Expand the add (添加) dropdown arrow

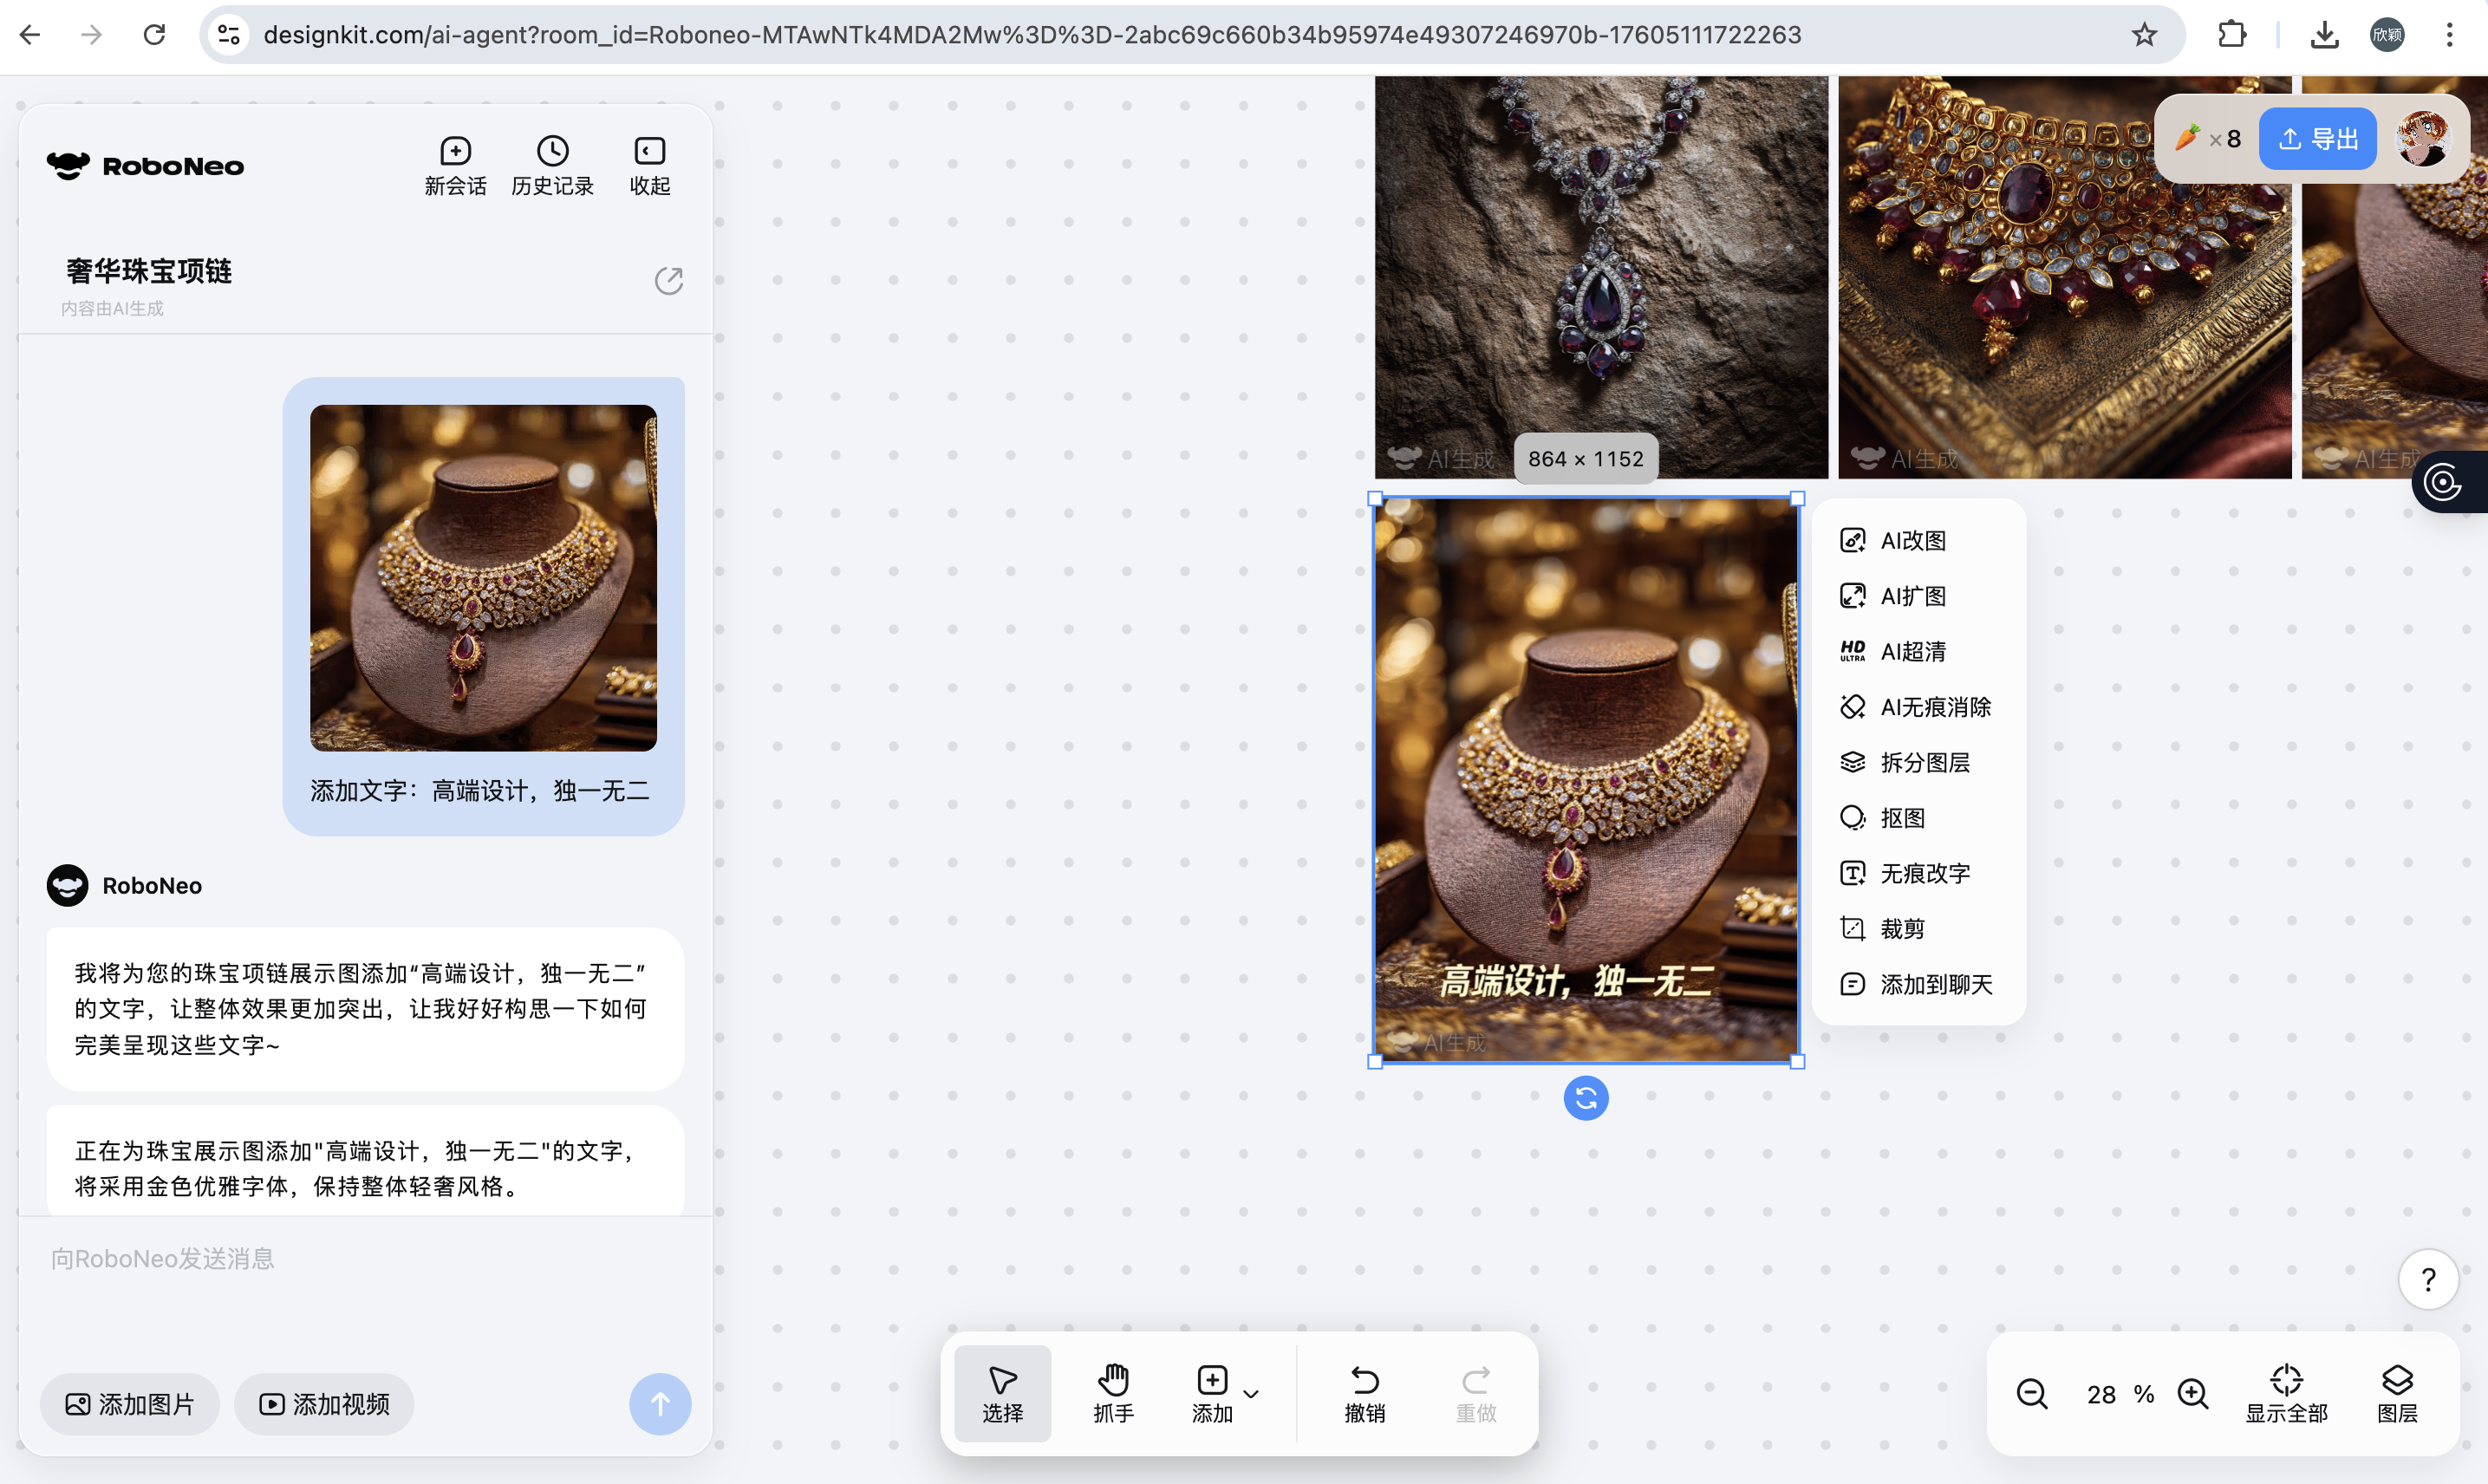pyautogui.click(x=1251, y=1393)
